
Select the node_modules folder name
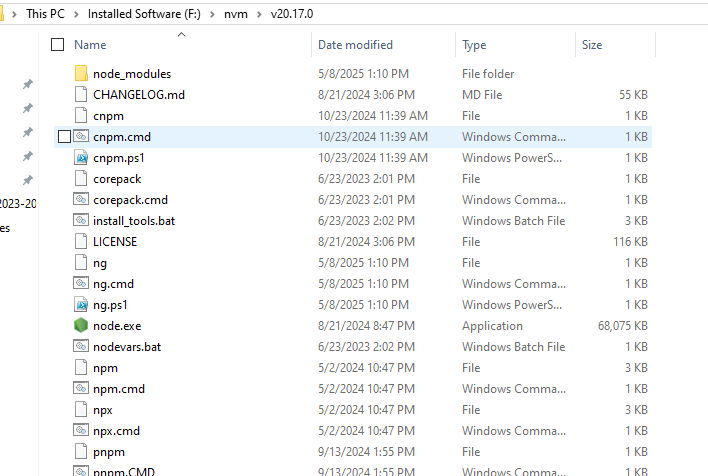[x=132, y=74]
